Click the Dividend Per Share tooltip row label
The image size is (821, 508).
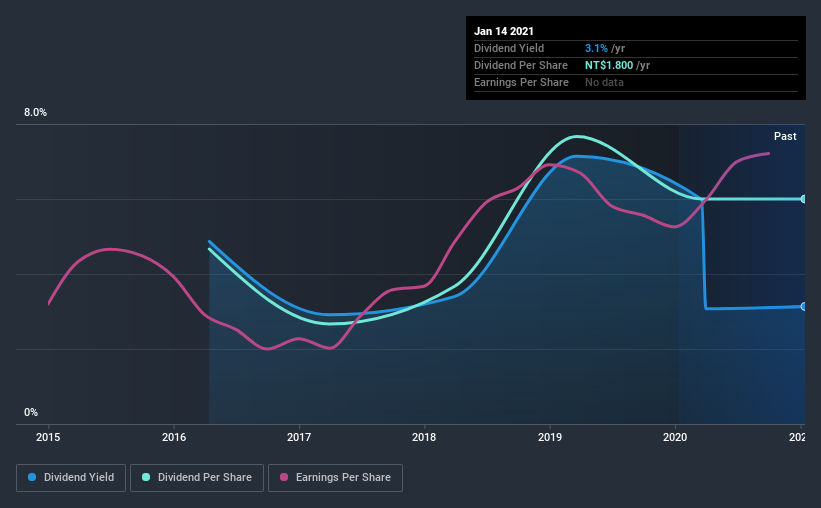pyautogui.click(x=520, y=65)
